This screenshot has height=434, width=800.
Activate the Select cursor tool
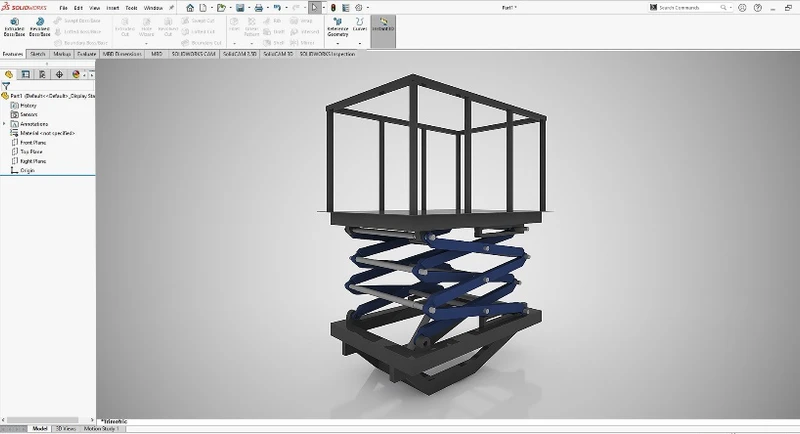click(x=314, y=8)
